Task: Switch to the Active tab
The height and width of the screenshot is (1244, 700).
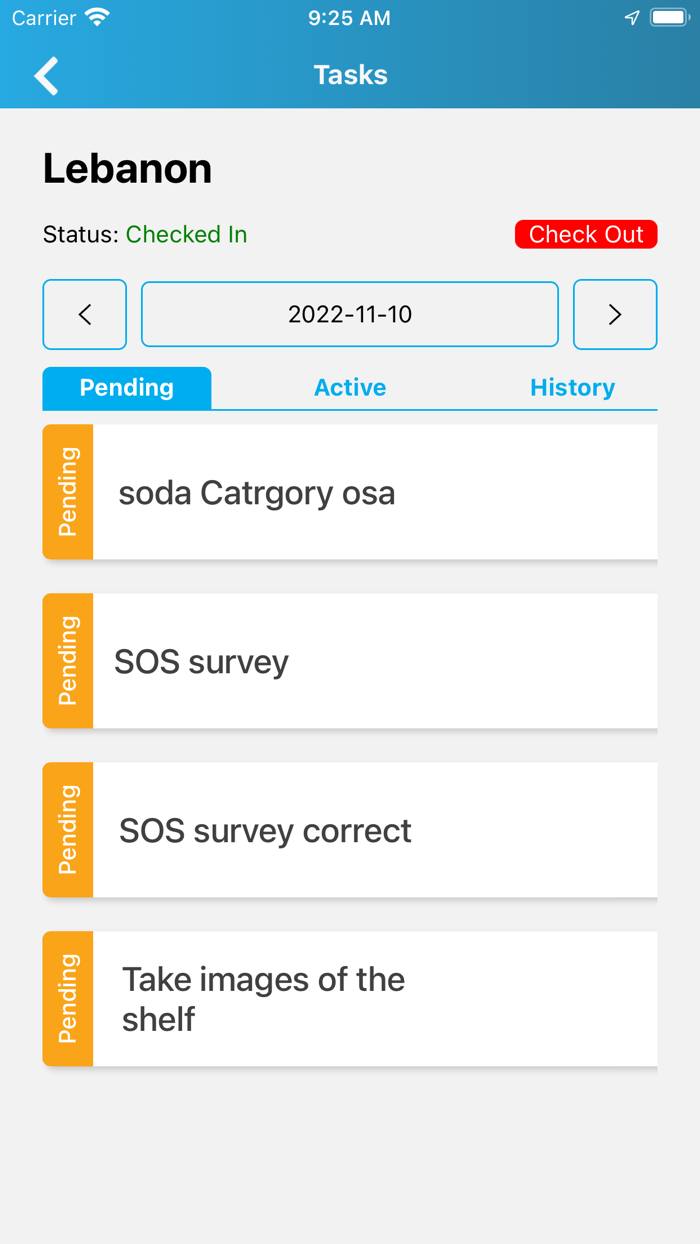Action: [349, 388]
